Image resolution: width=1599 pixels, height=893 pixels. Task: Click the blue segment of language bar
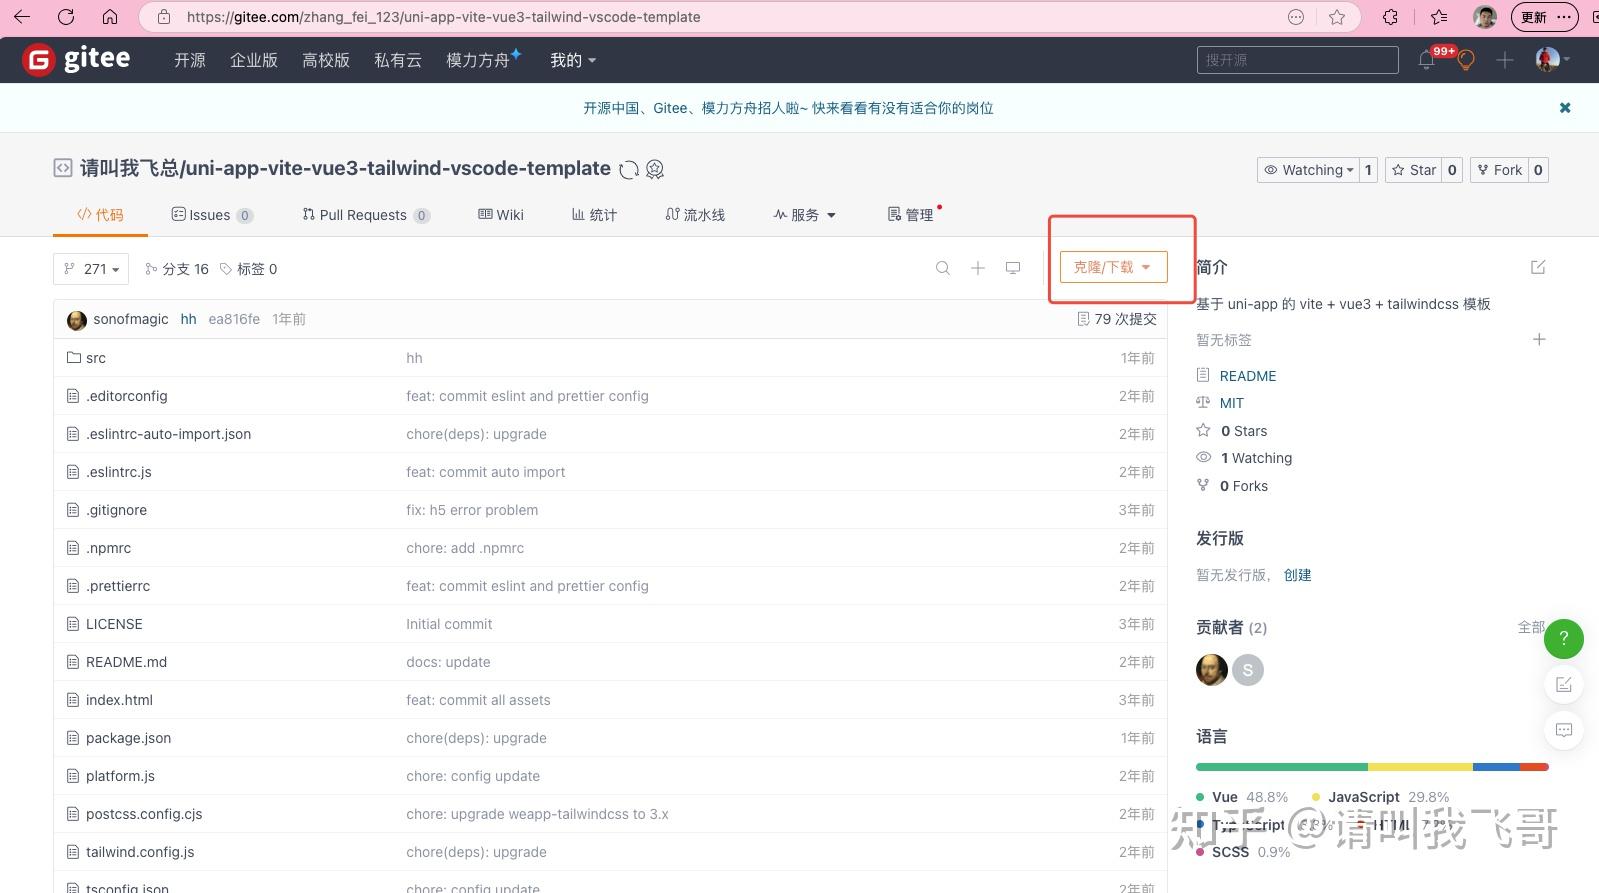pyautogui.click(x=1496, y=767)
